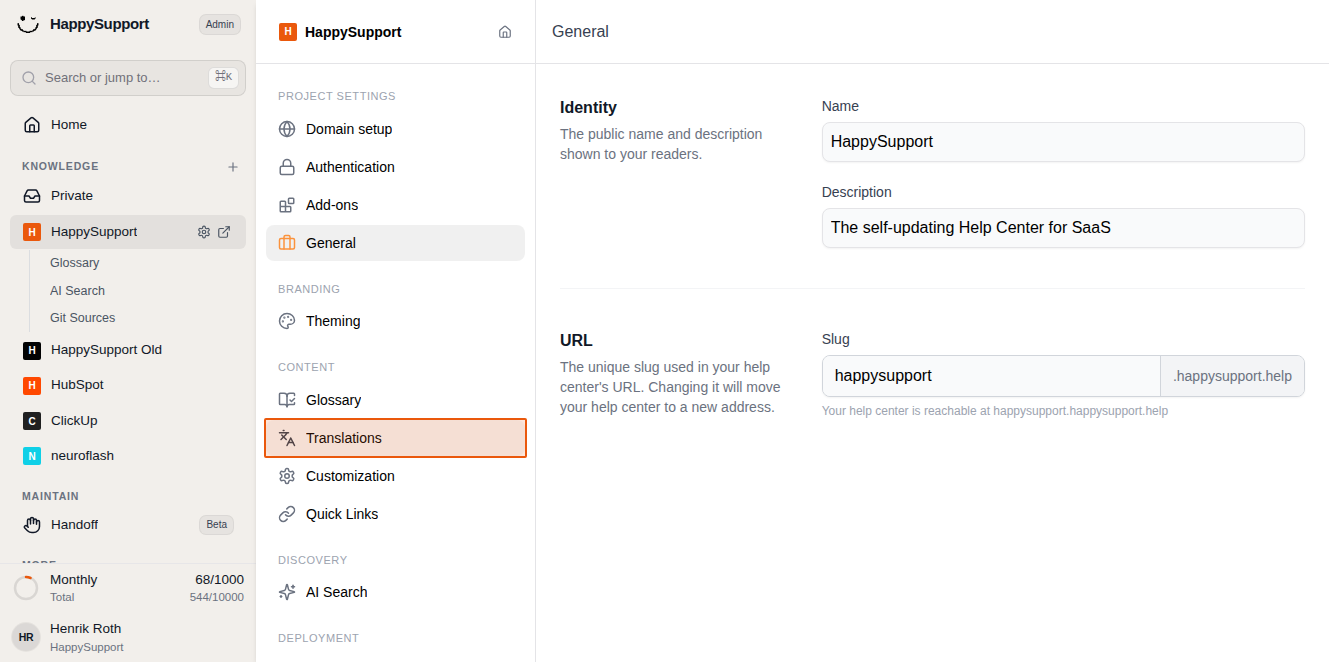Select HappySupport project in sidebar

(x=128, y=232)
